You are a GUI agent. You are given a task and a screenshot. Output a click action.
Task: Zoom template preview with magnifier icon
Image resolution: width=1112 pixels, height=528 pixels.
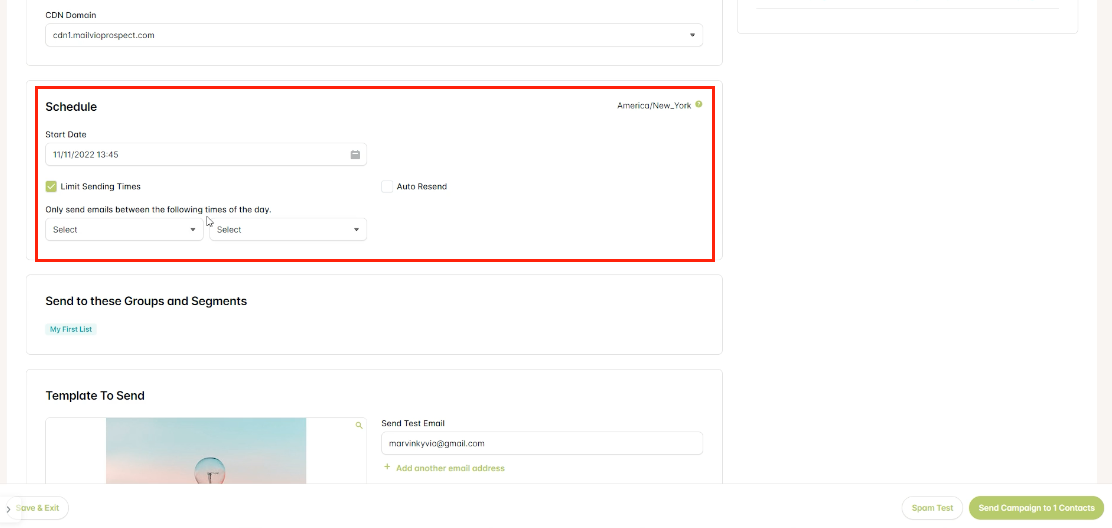(x=359, y=425)
